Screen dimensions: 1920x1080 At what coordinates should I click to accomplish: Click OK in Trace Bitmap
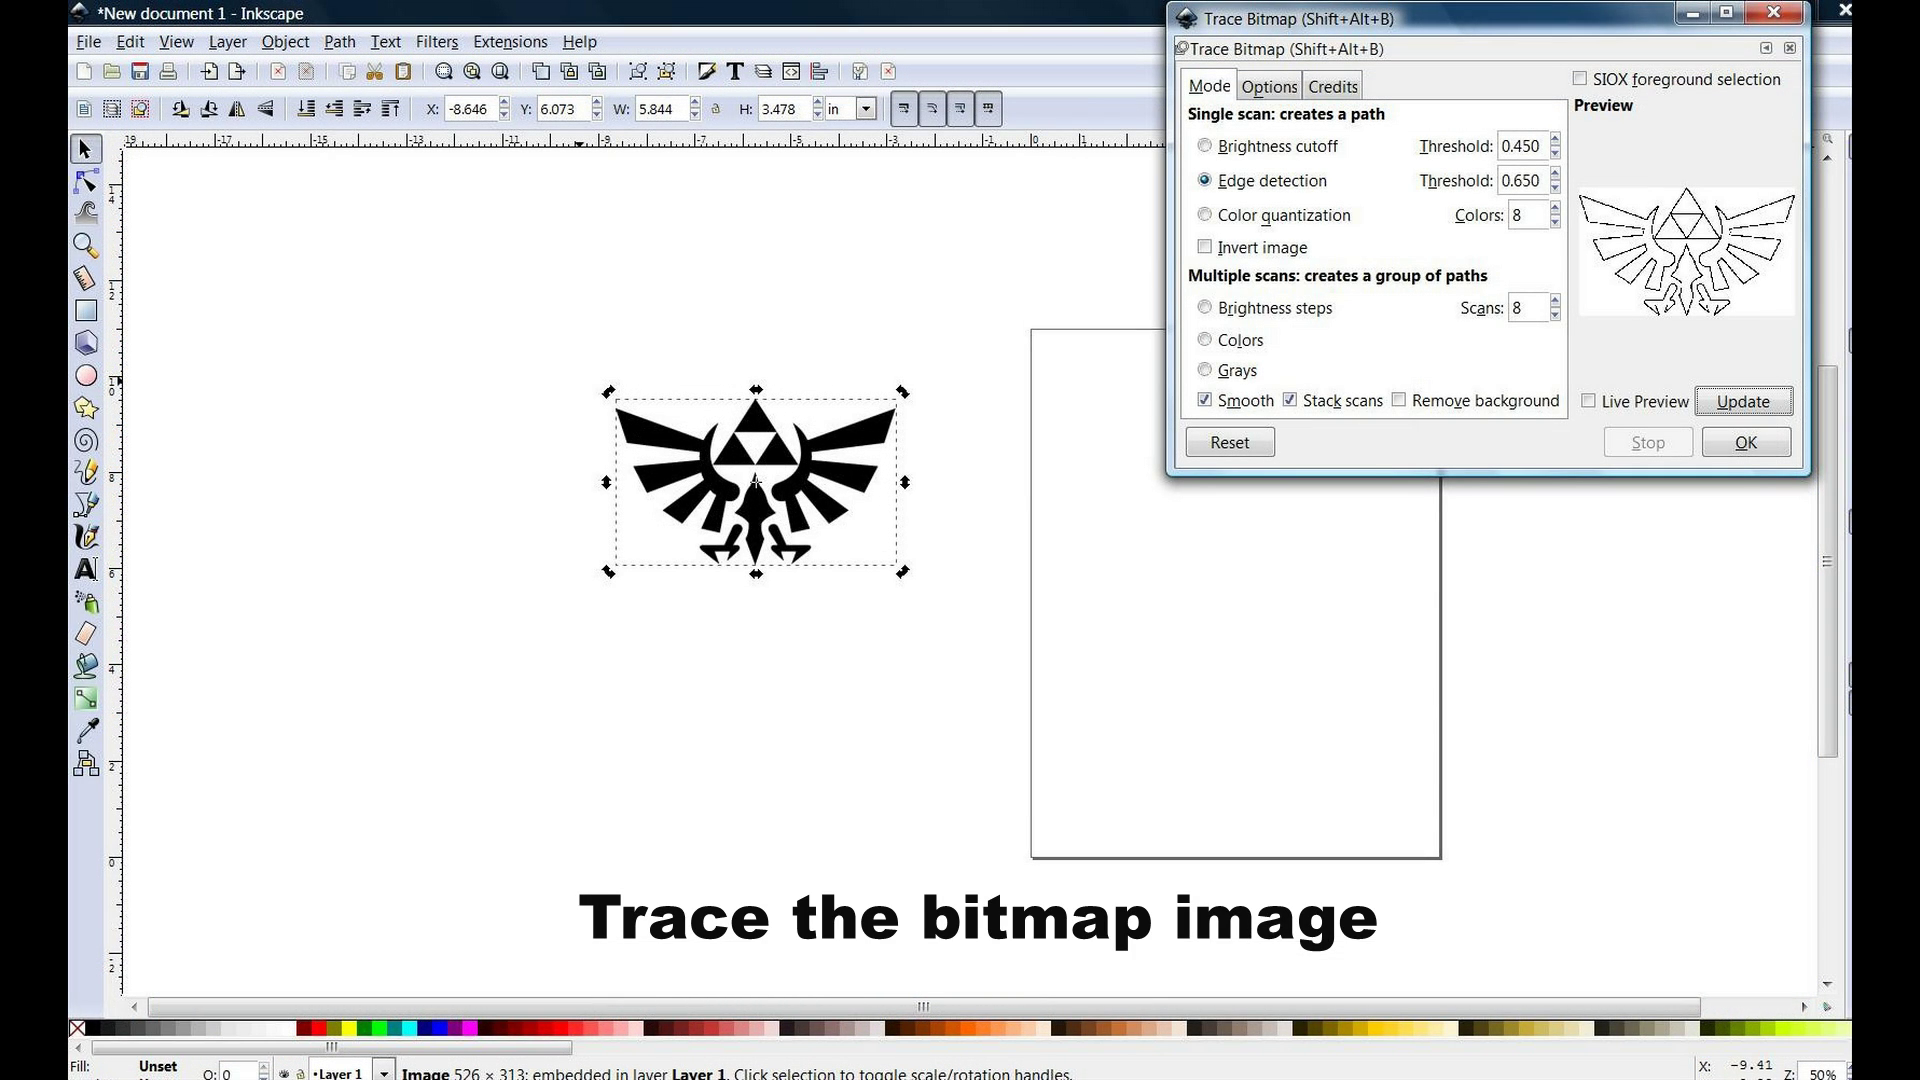[1746, 442]
